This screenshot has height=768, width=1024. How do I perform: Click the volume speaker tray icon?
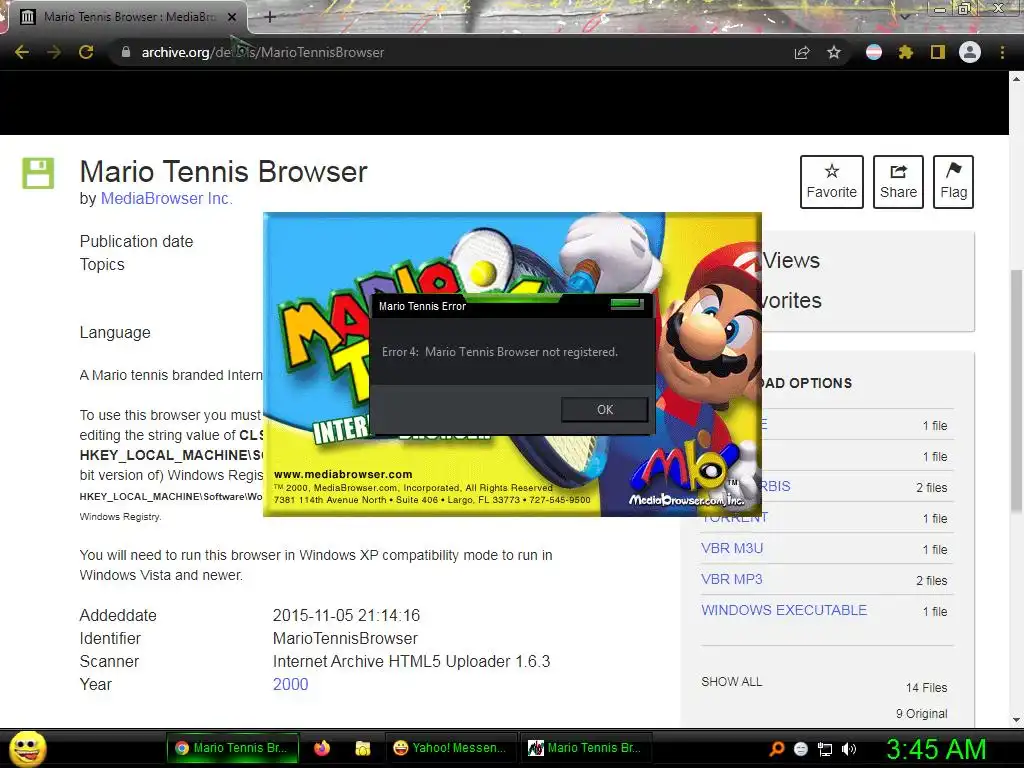coord(849,749)
